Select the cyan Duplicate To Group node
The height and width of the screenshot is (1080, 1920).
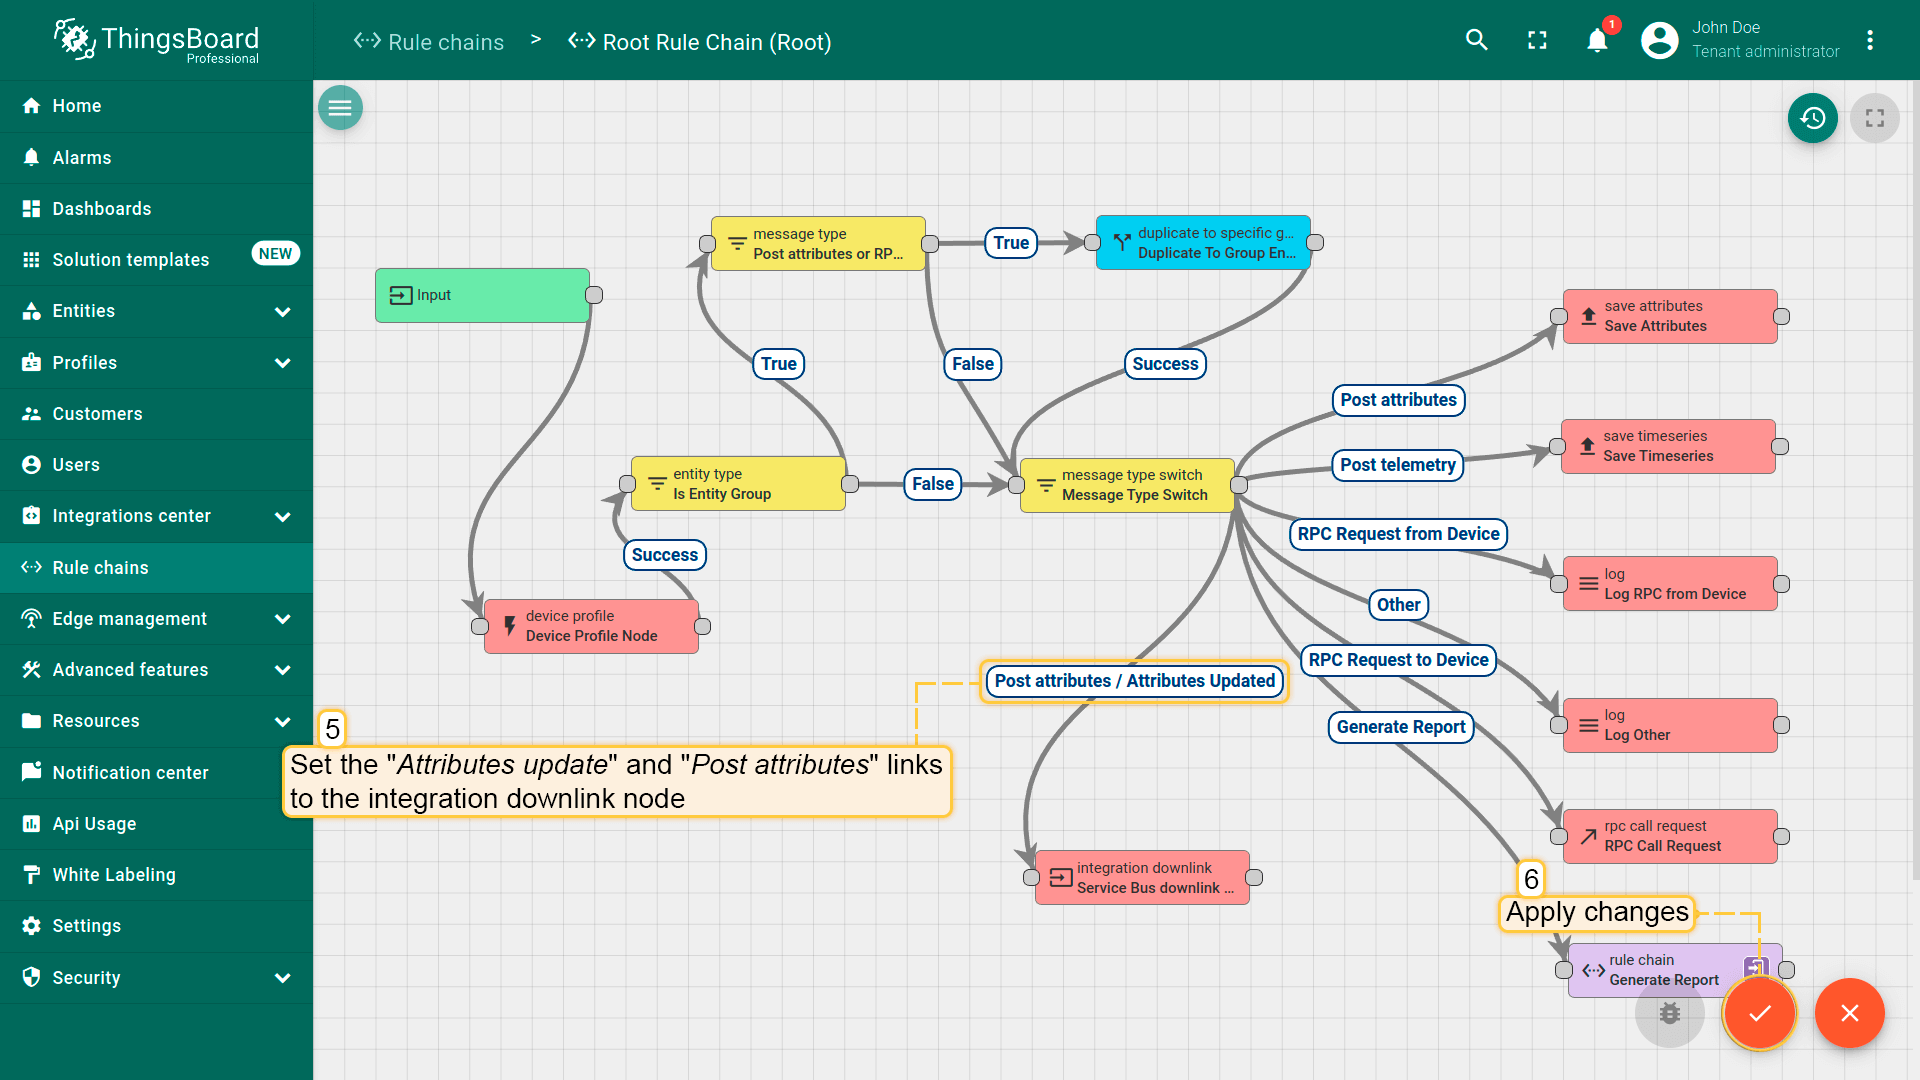[1203, 243]
